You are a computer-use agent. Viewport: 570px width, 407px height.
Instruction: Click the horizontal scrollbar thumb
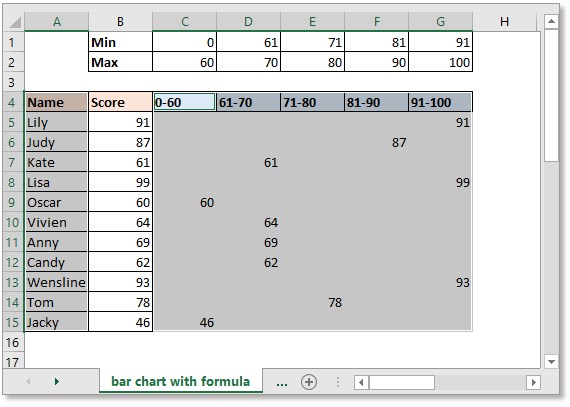[402, 382]
